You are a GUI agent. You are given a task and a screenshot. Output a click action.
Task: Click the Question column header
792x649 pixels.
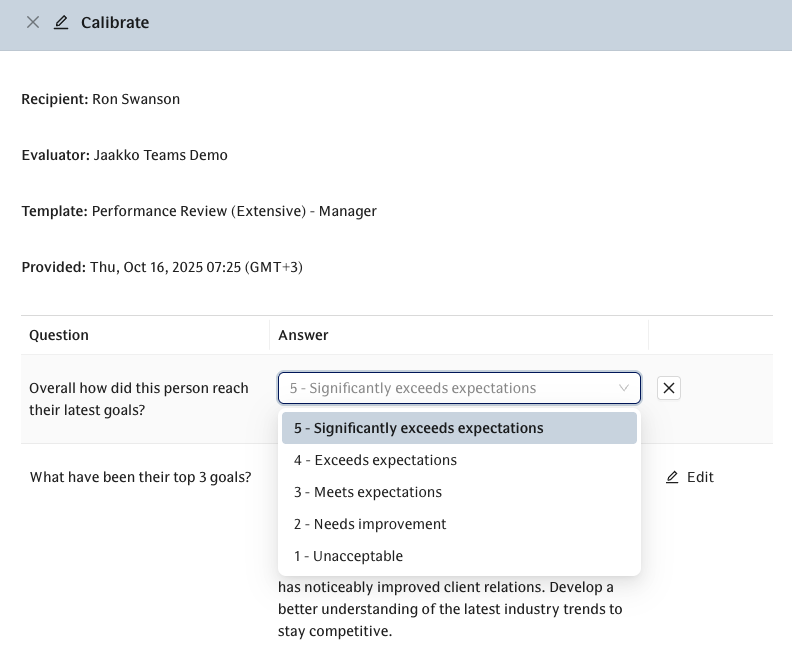(x=59, y=335)
